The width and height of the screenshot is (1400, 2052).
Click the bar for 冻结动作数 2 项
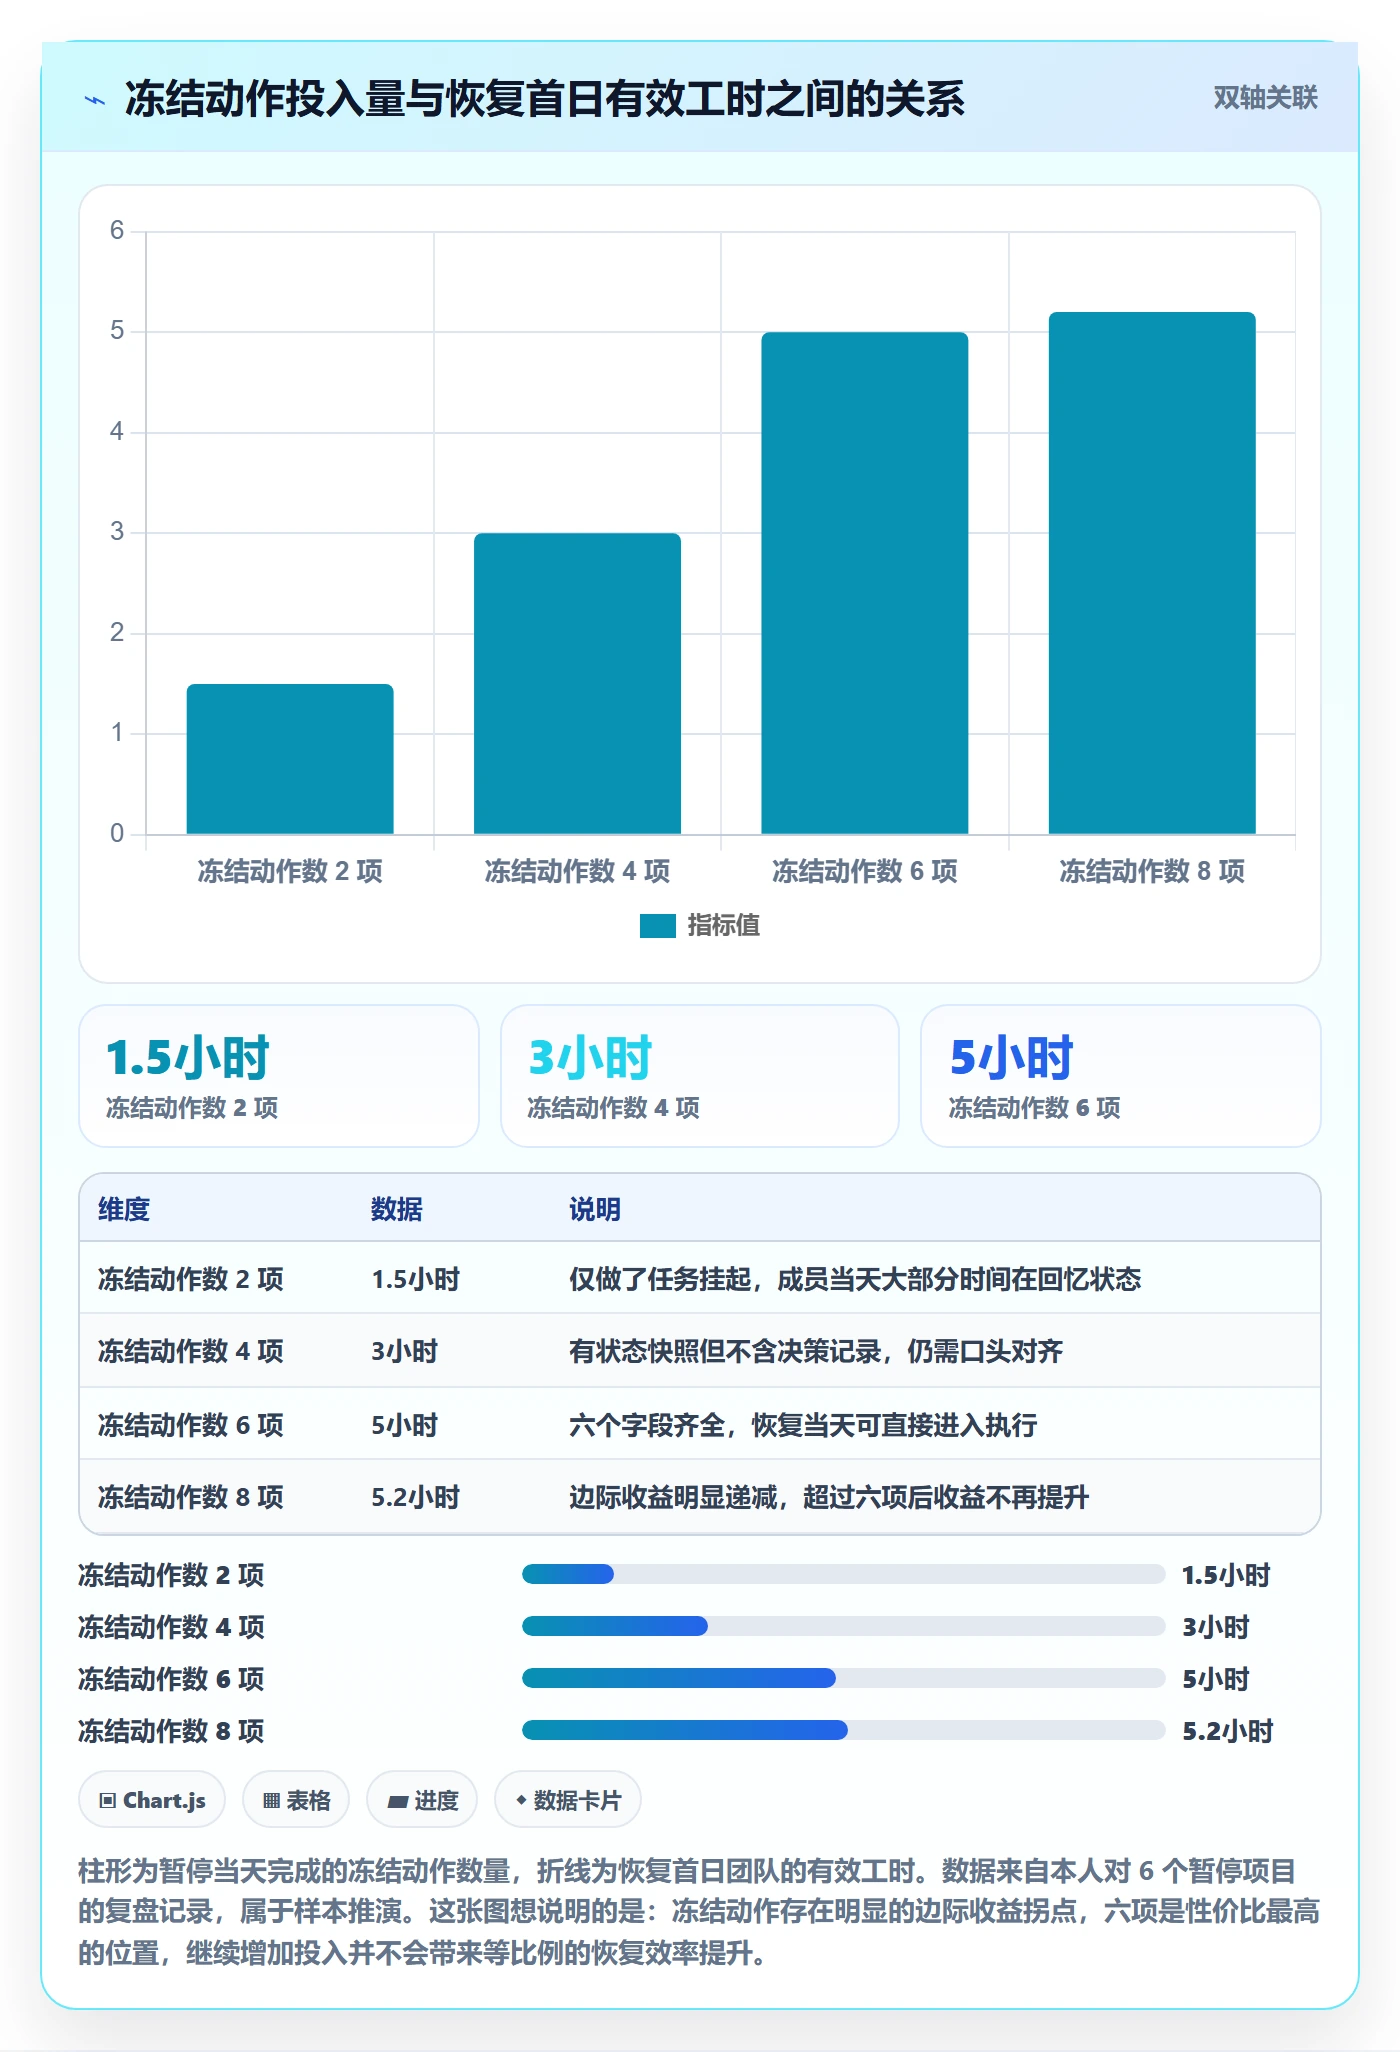290,759
